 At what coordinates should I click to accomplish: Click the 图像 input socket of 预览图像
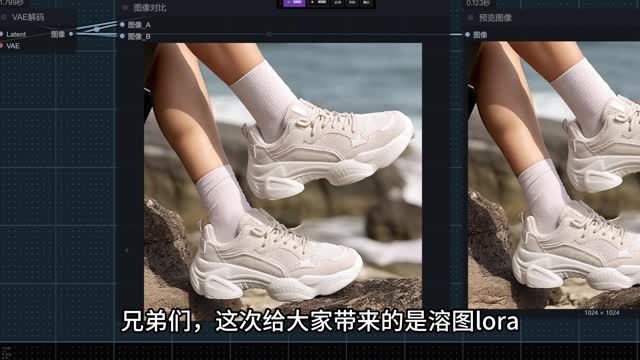click(x=467, y=35)
